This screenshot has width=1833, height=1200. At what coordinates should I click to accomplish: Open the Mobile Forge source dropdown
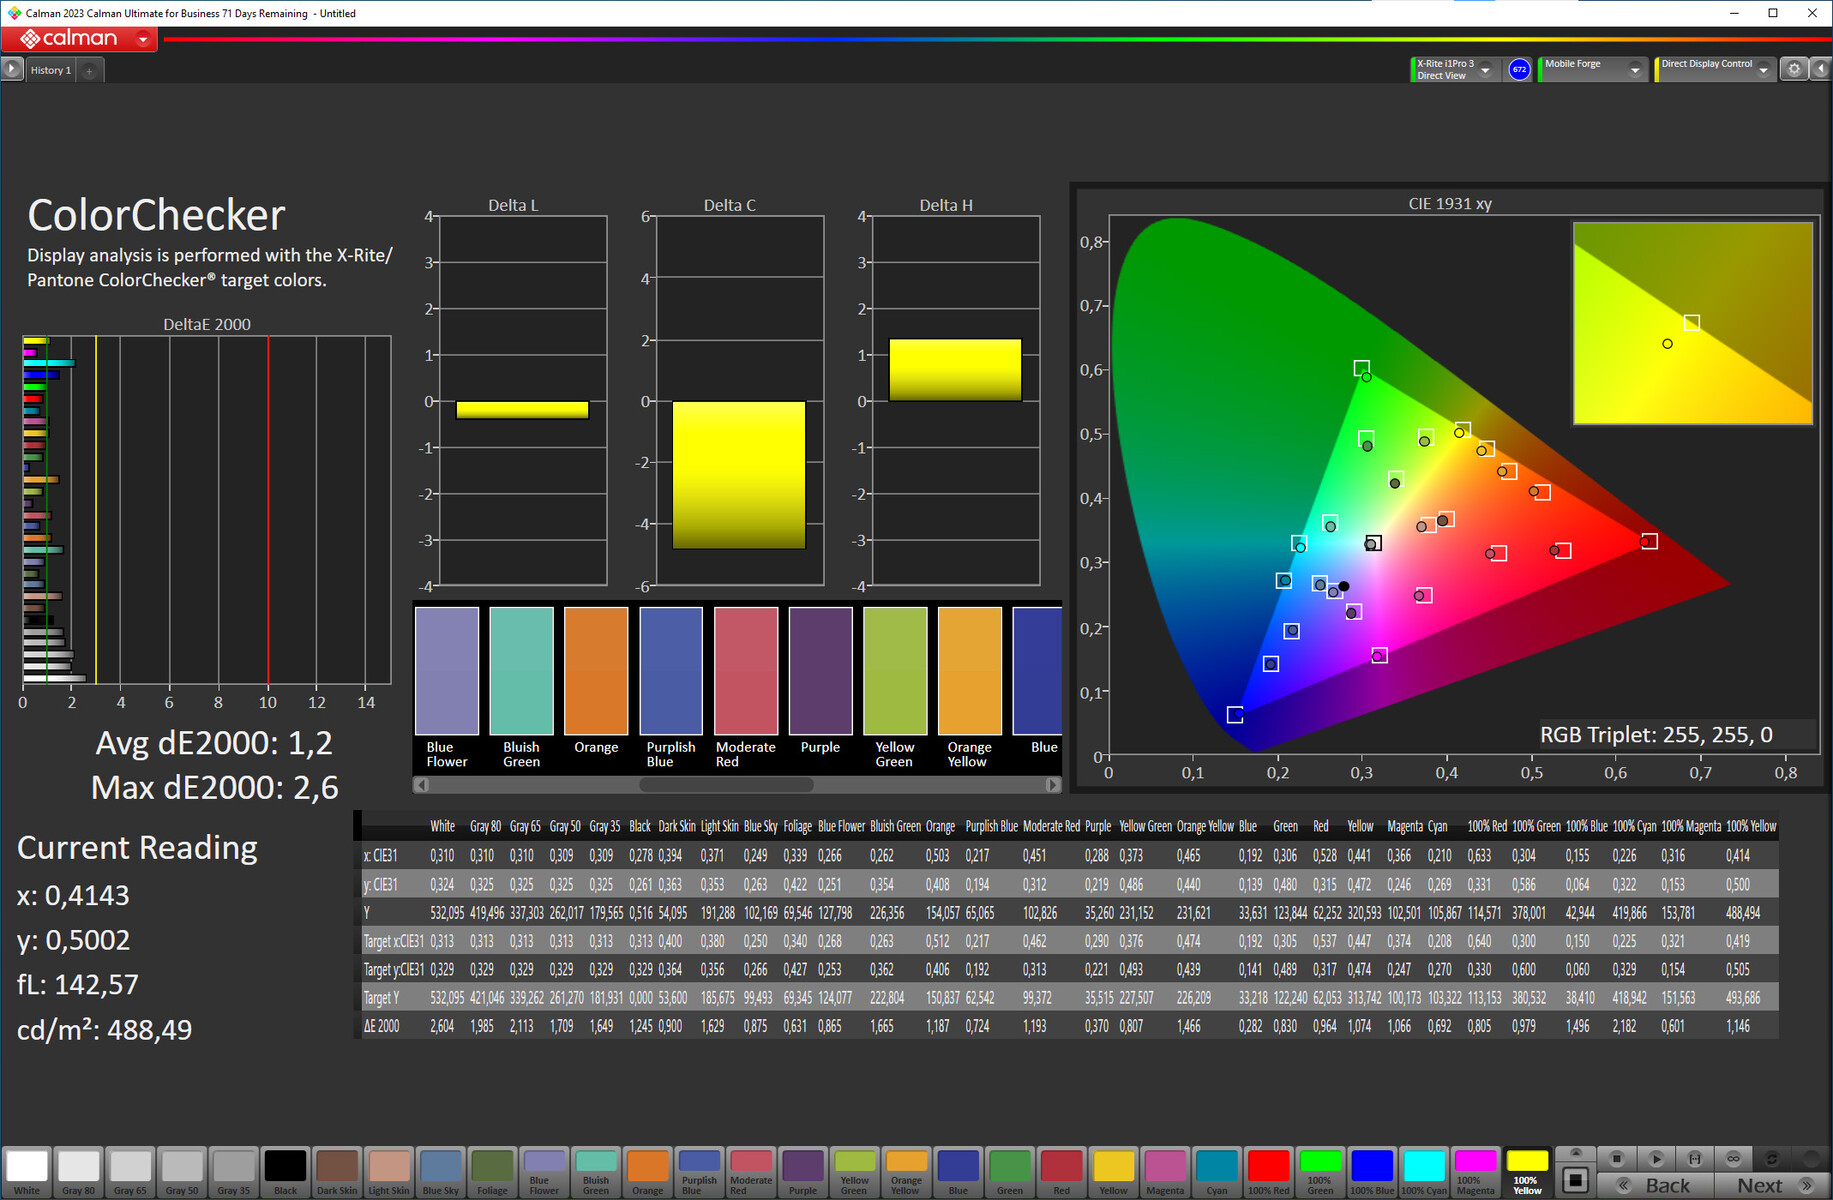(1635, 69)
